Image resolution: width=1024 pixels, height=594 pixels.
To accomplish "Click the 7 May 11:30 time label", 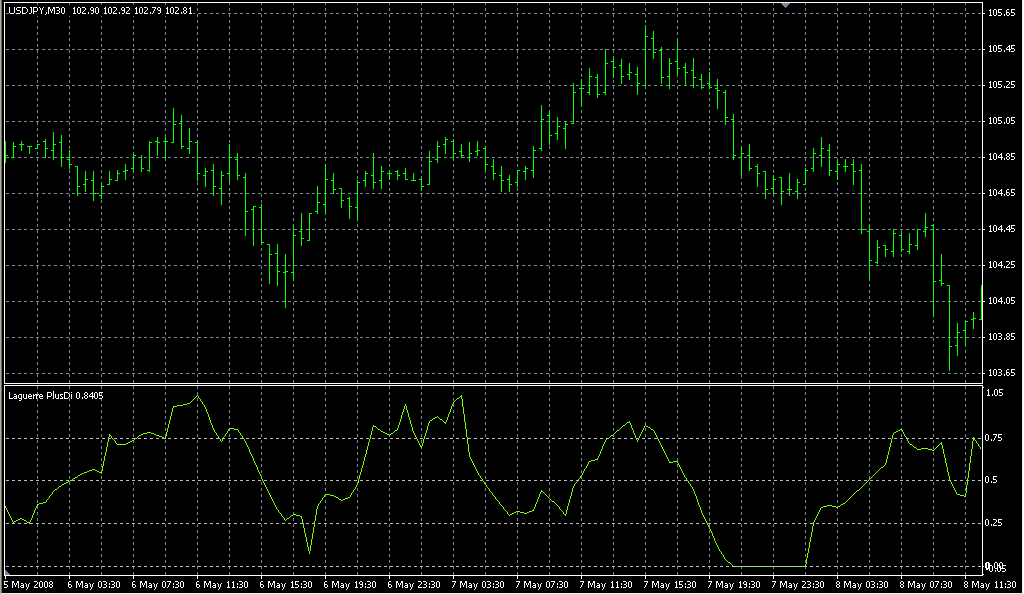I will click(x=606, y=584).
